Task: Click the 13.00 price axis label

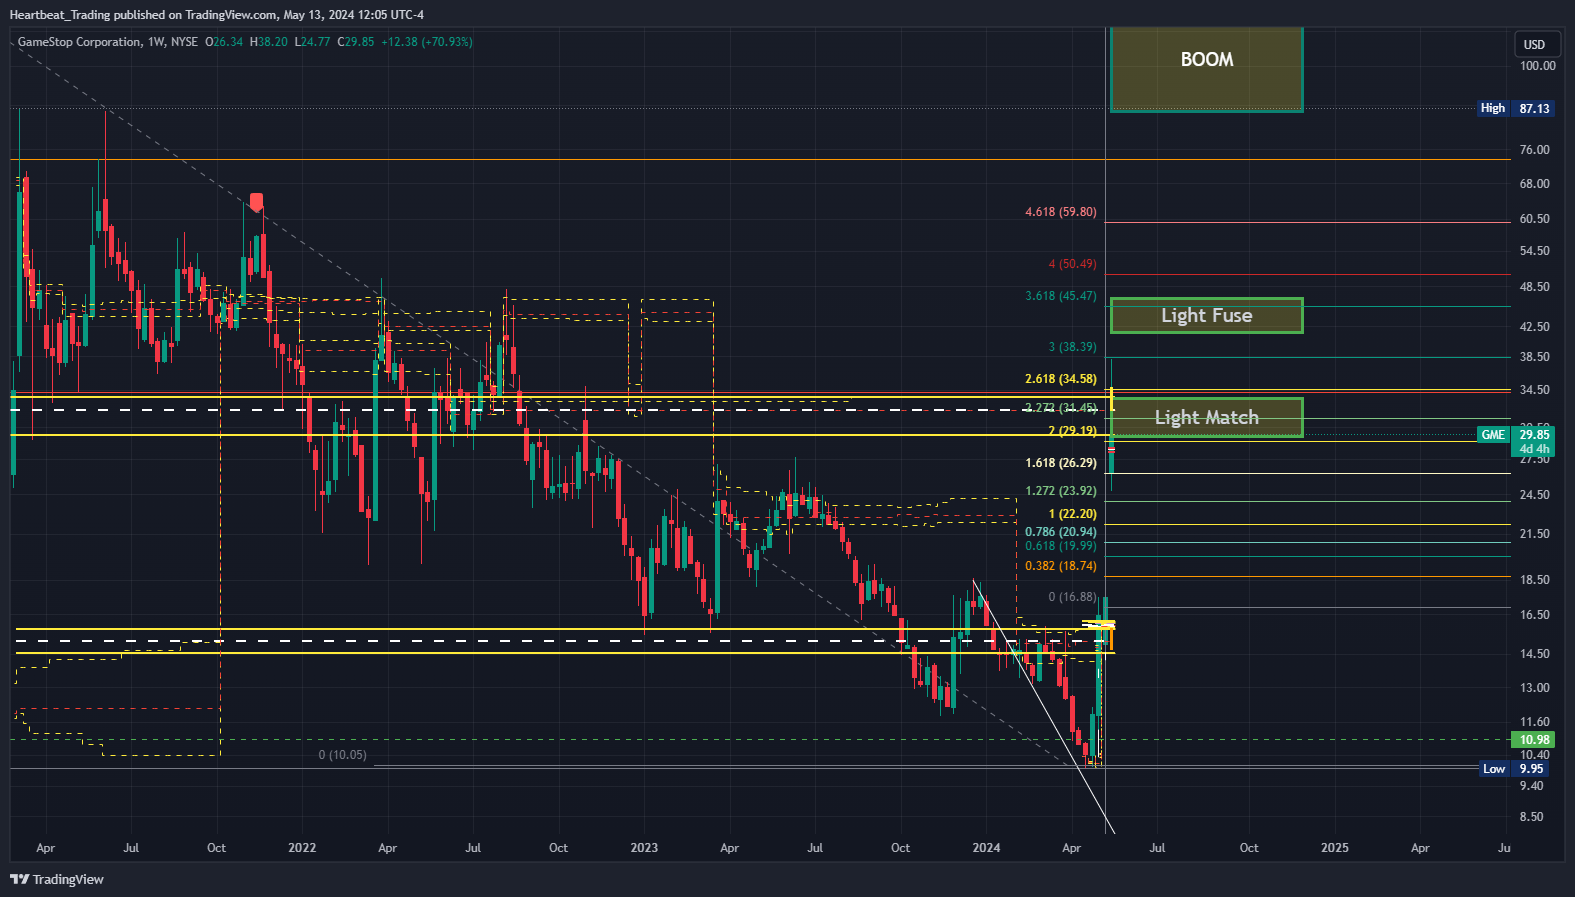Action: (1534, 688)
